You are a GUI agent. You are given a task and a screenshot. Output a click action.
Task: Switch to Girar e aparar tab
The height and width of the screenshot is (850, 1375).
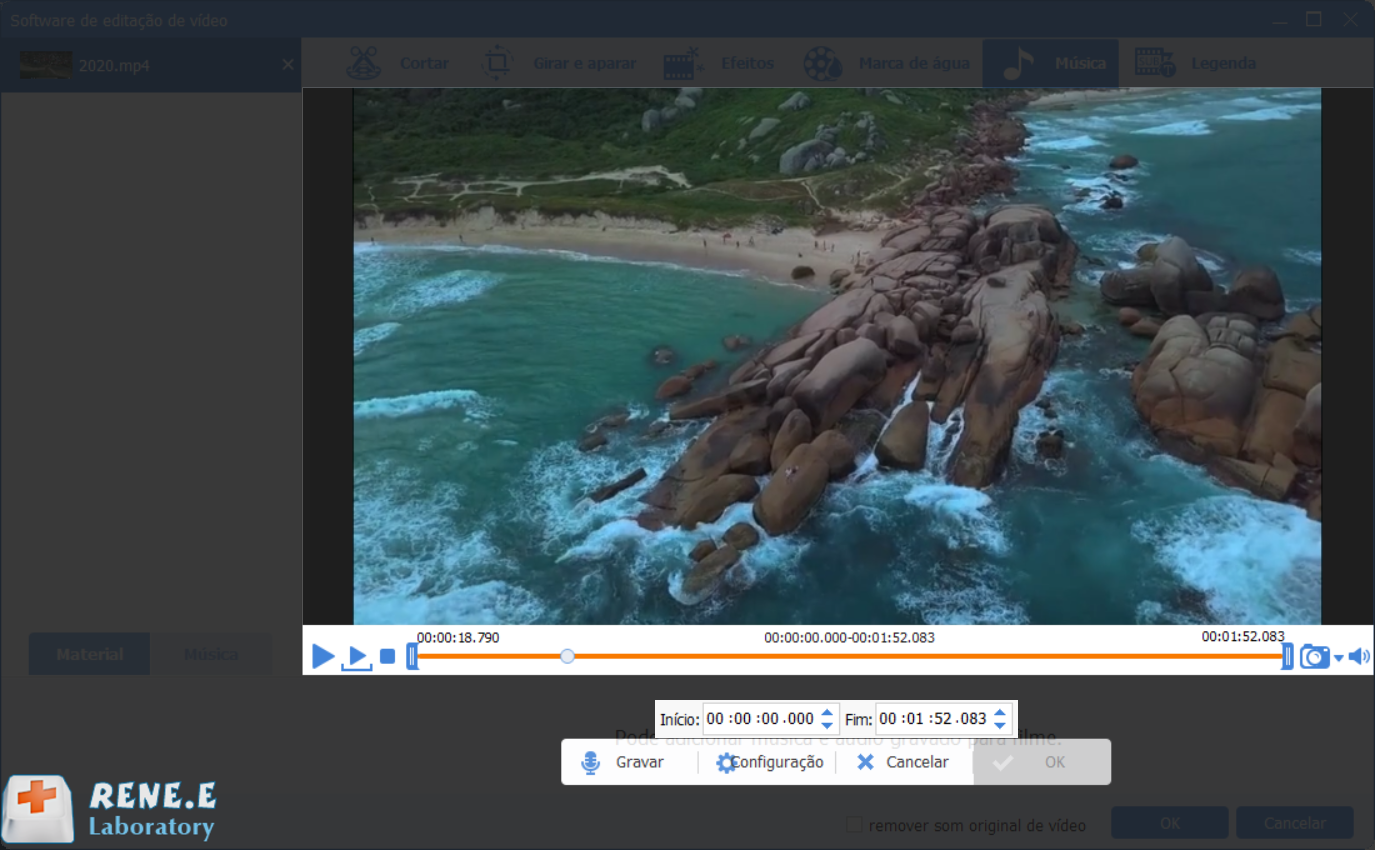(560, 63)
